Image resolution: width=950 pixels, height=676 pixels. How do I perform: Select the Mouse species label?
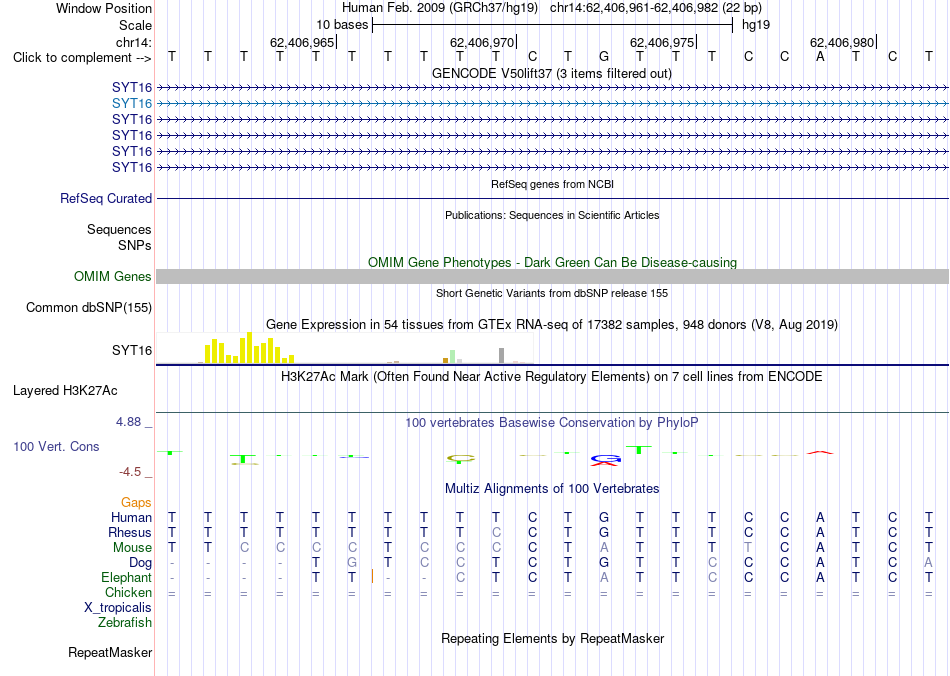point(132,548)
